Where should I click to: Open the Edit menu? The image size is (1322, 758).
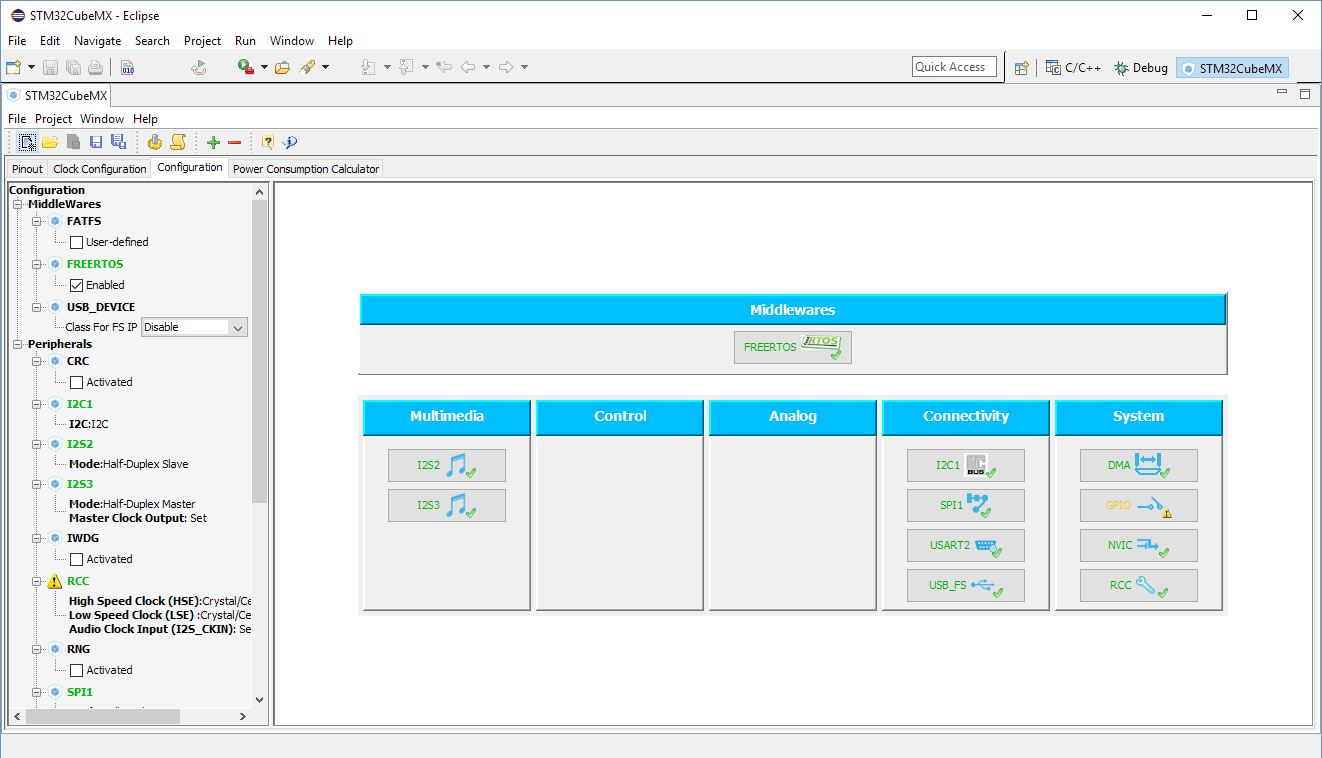(50, 41)
